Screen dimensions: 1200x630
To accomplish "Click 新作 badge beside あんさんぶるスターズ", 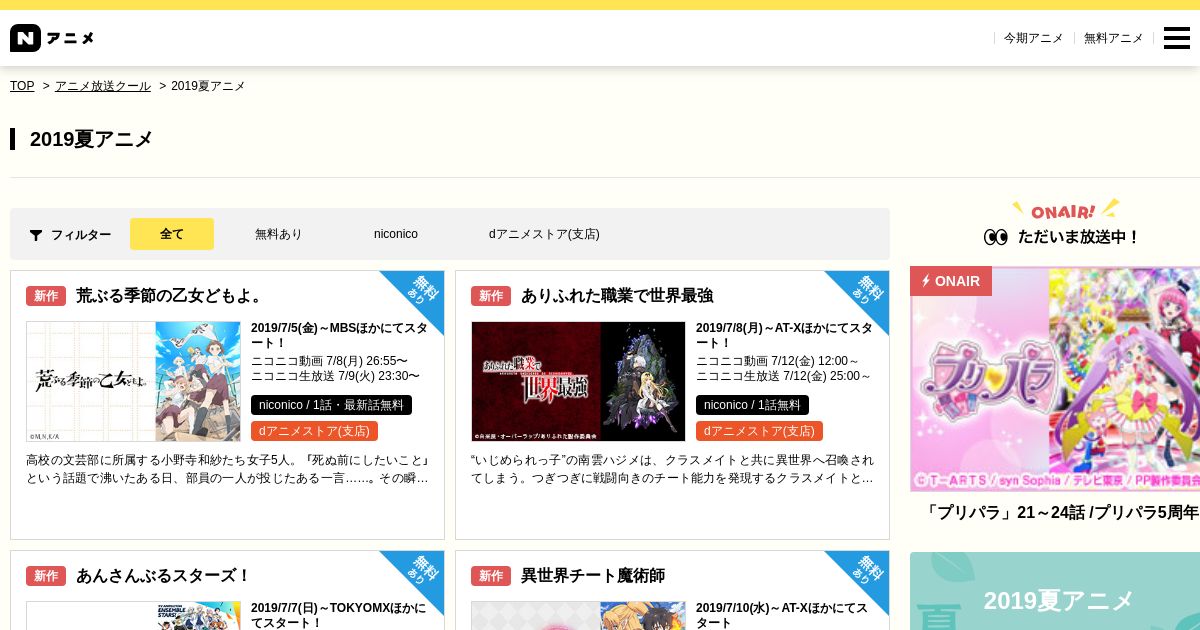I will click(x=46, y=576).
